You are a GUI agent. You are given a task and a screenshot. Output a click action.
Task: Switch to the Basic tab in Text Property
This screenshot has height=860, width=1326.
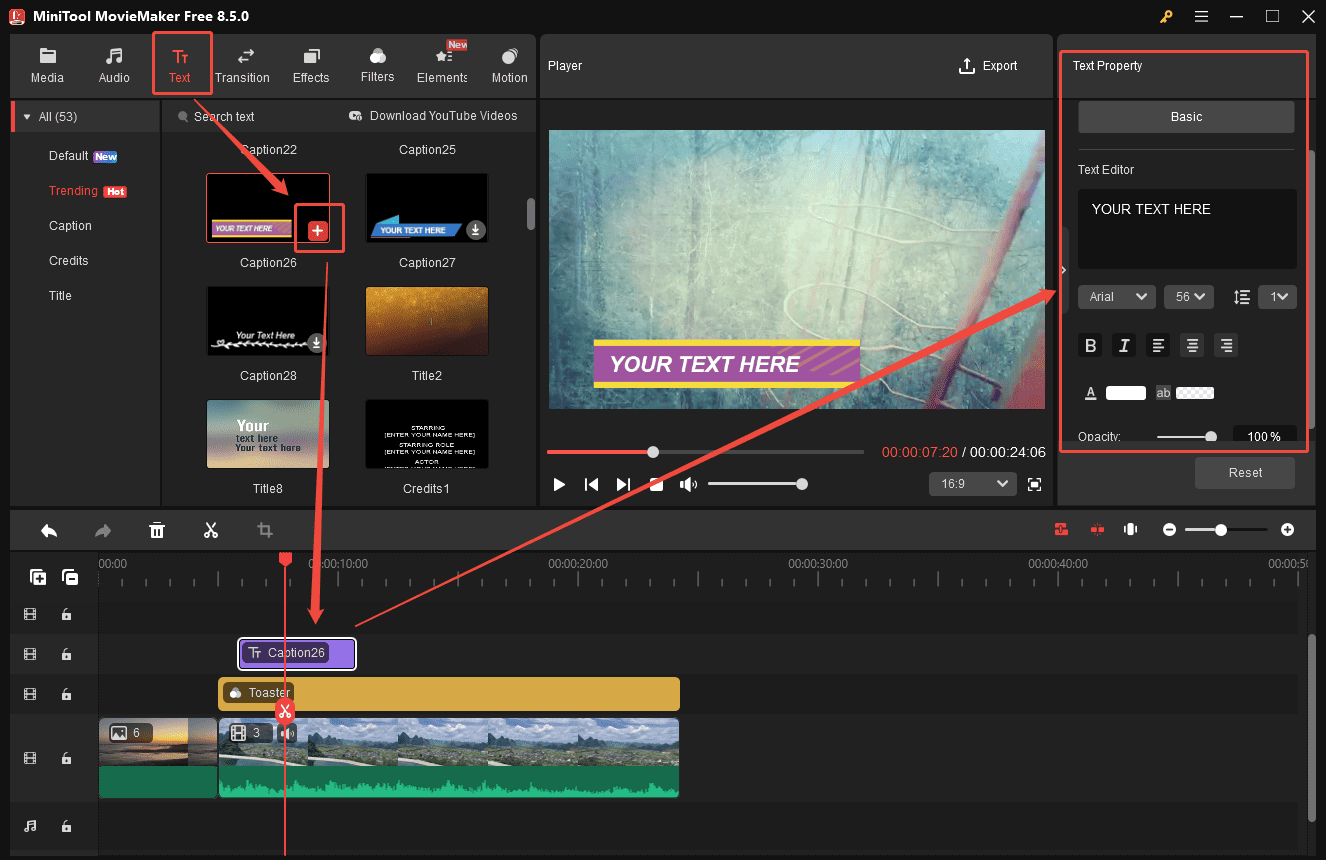[1185, 116]
